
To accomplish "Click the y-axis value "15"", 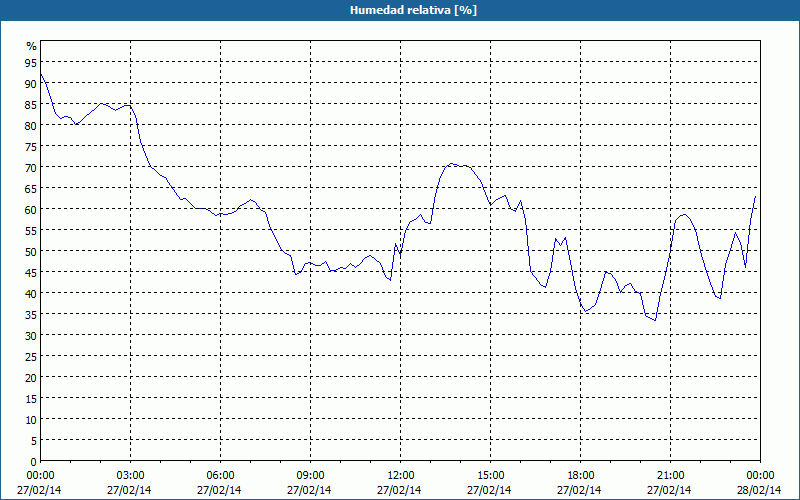I will (x=31, y=398).
